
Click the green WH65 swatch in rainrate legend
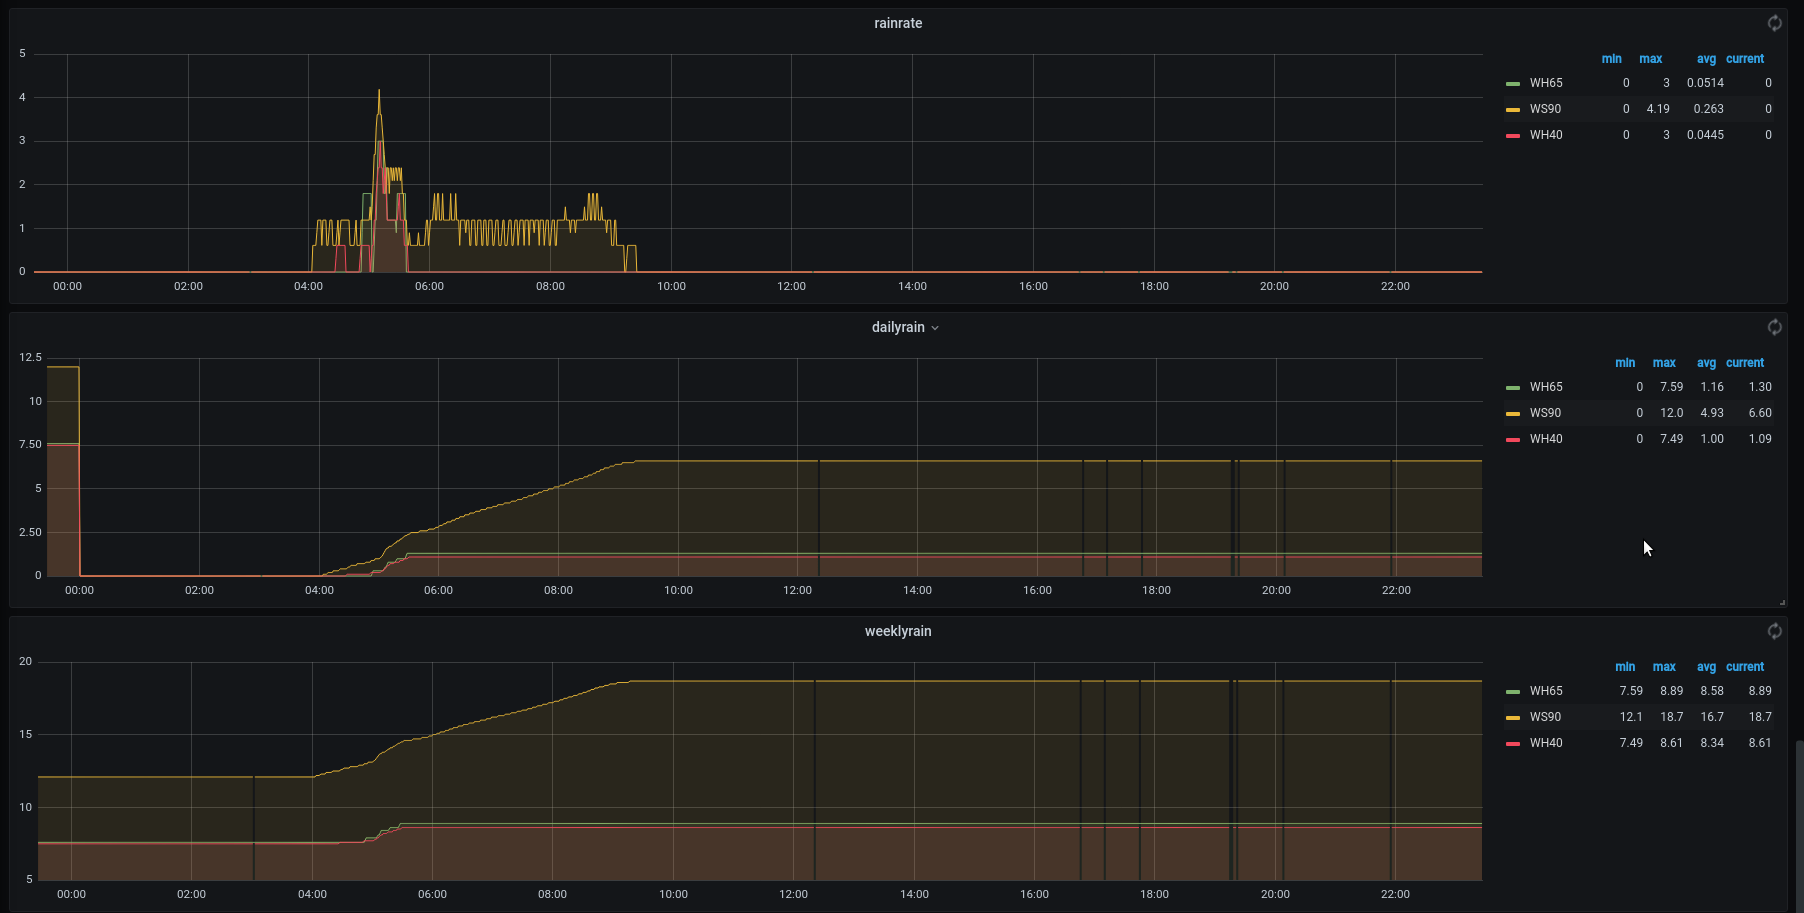pos(1513,83)
